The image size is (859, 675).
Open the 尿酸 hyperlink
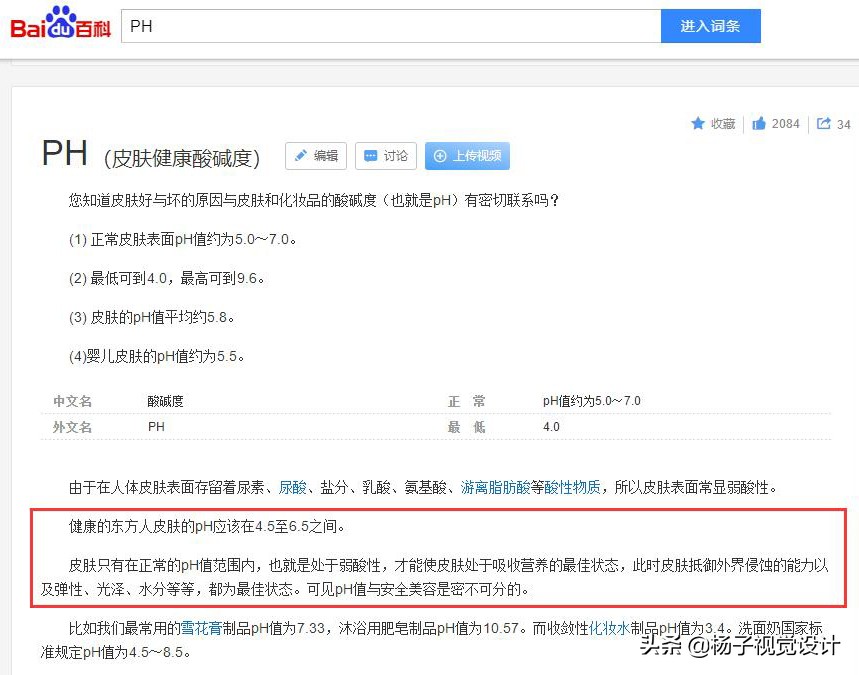293,486
